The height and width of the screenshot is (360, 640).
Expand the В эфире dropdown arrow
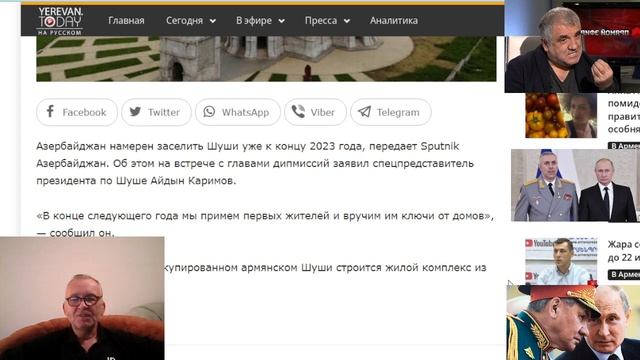[282, 21]
